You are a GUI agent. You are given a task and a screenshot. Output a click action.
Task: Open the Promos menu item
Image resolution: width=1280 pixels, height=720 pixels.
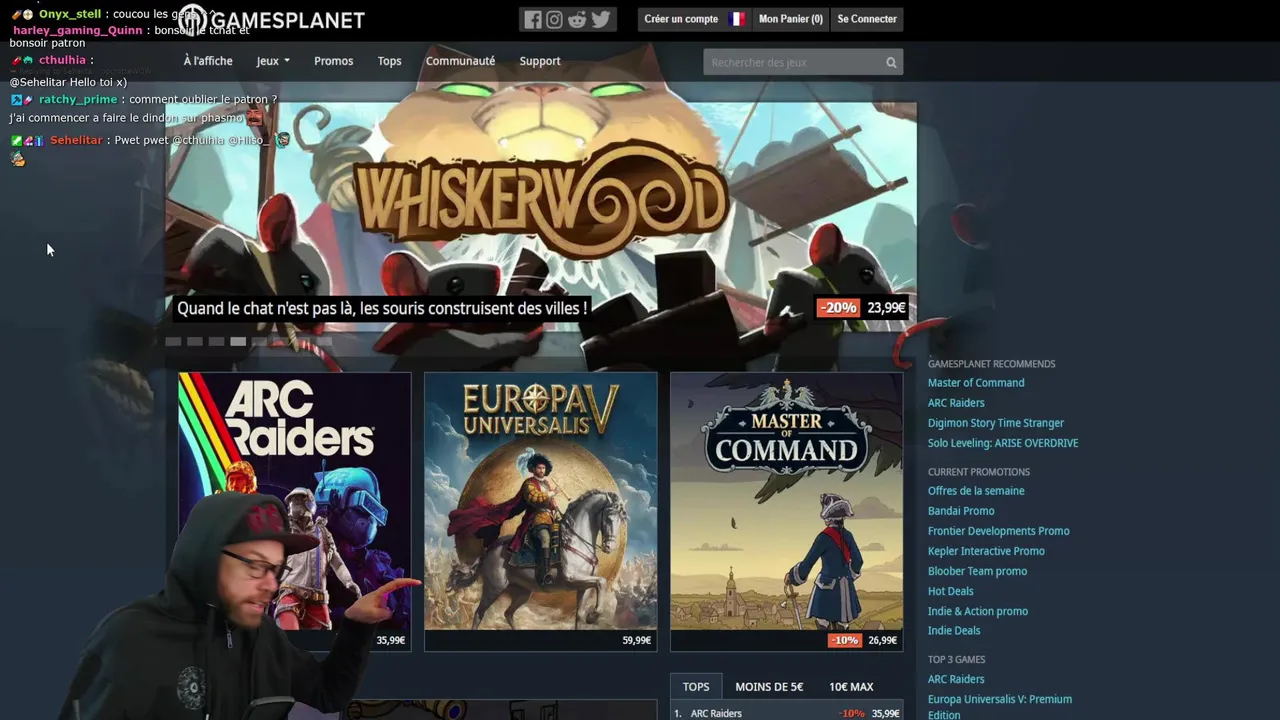coord(333,61)
